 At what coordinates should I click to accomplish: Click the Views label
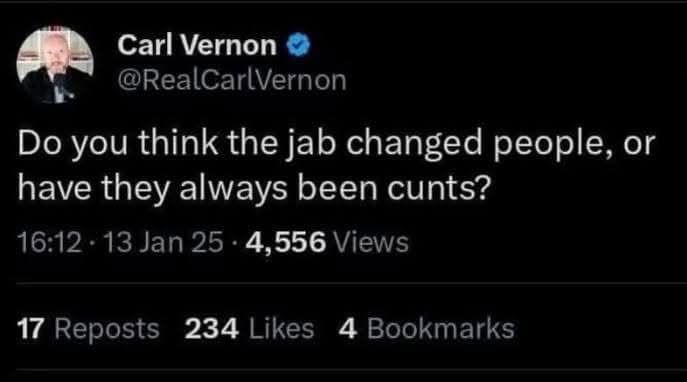(x=371, y=243)
